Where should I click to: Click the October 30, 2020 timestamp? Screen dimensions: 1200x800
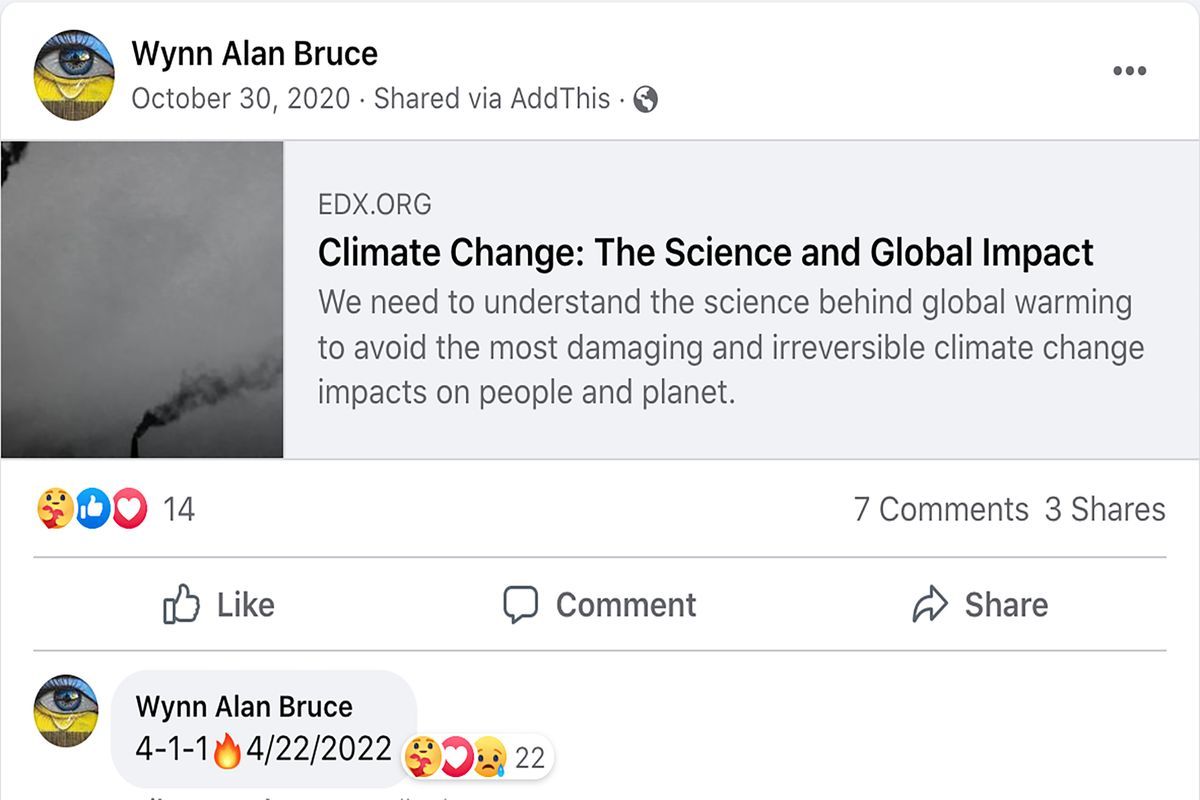click(x=241, y=99)
